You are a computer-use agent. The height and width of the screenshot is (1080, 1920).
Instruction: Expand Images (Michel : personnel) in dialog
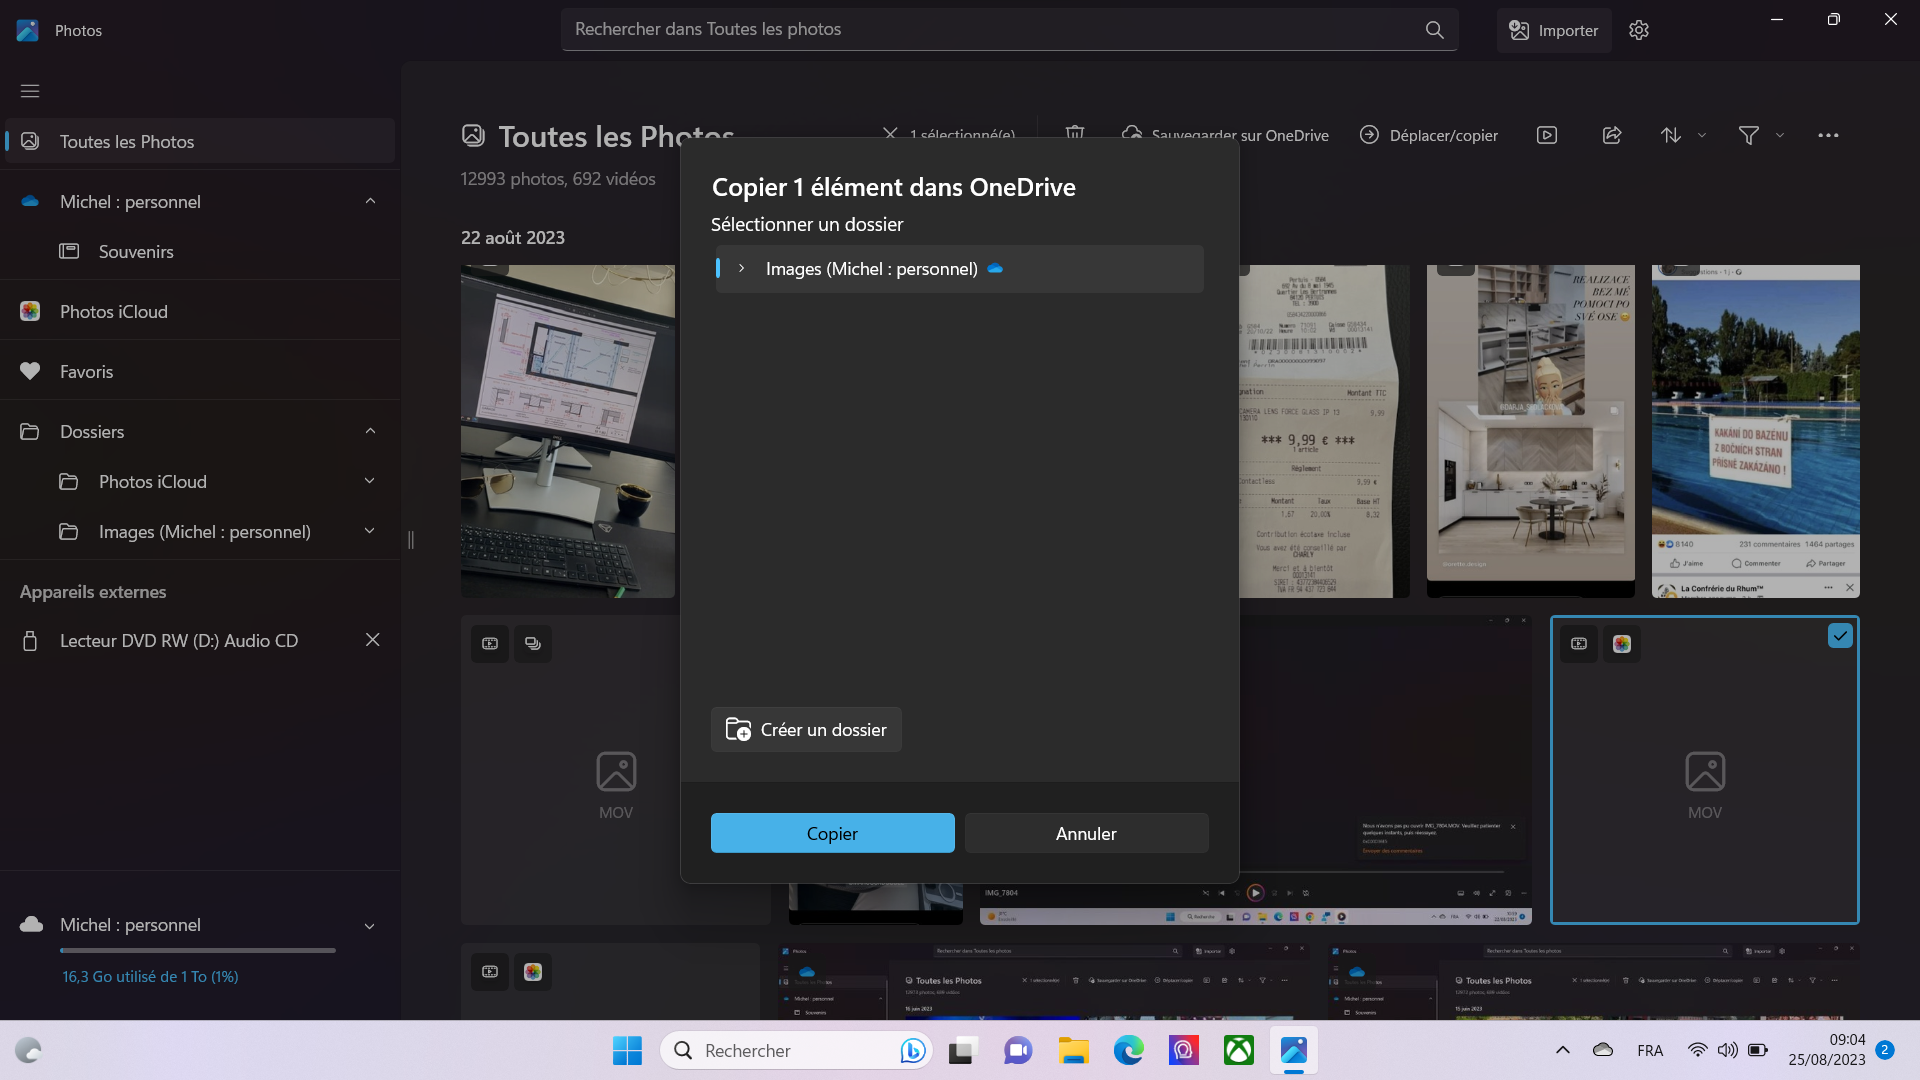pos(741,269)
